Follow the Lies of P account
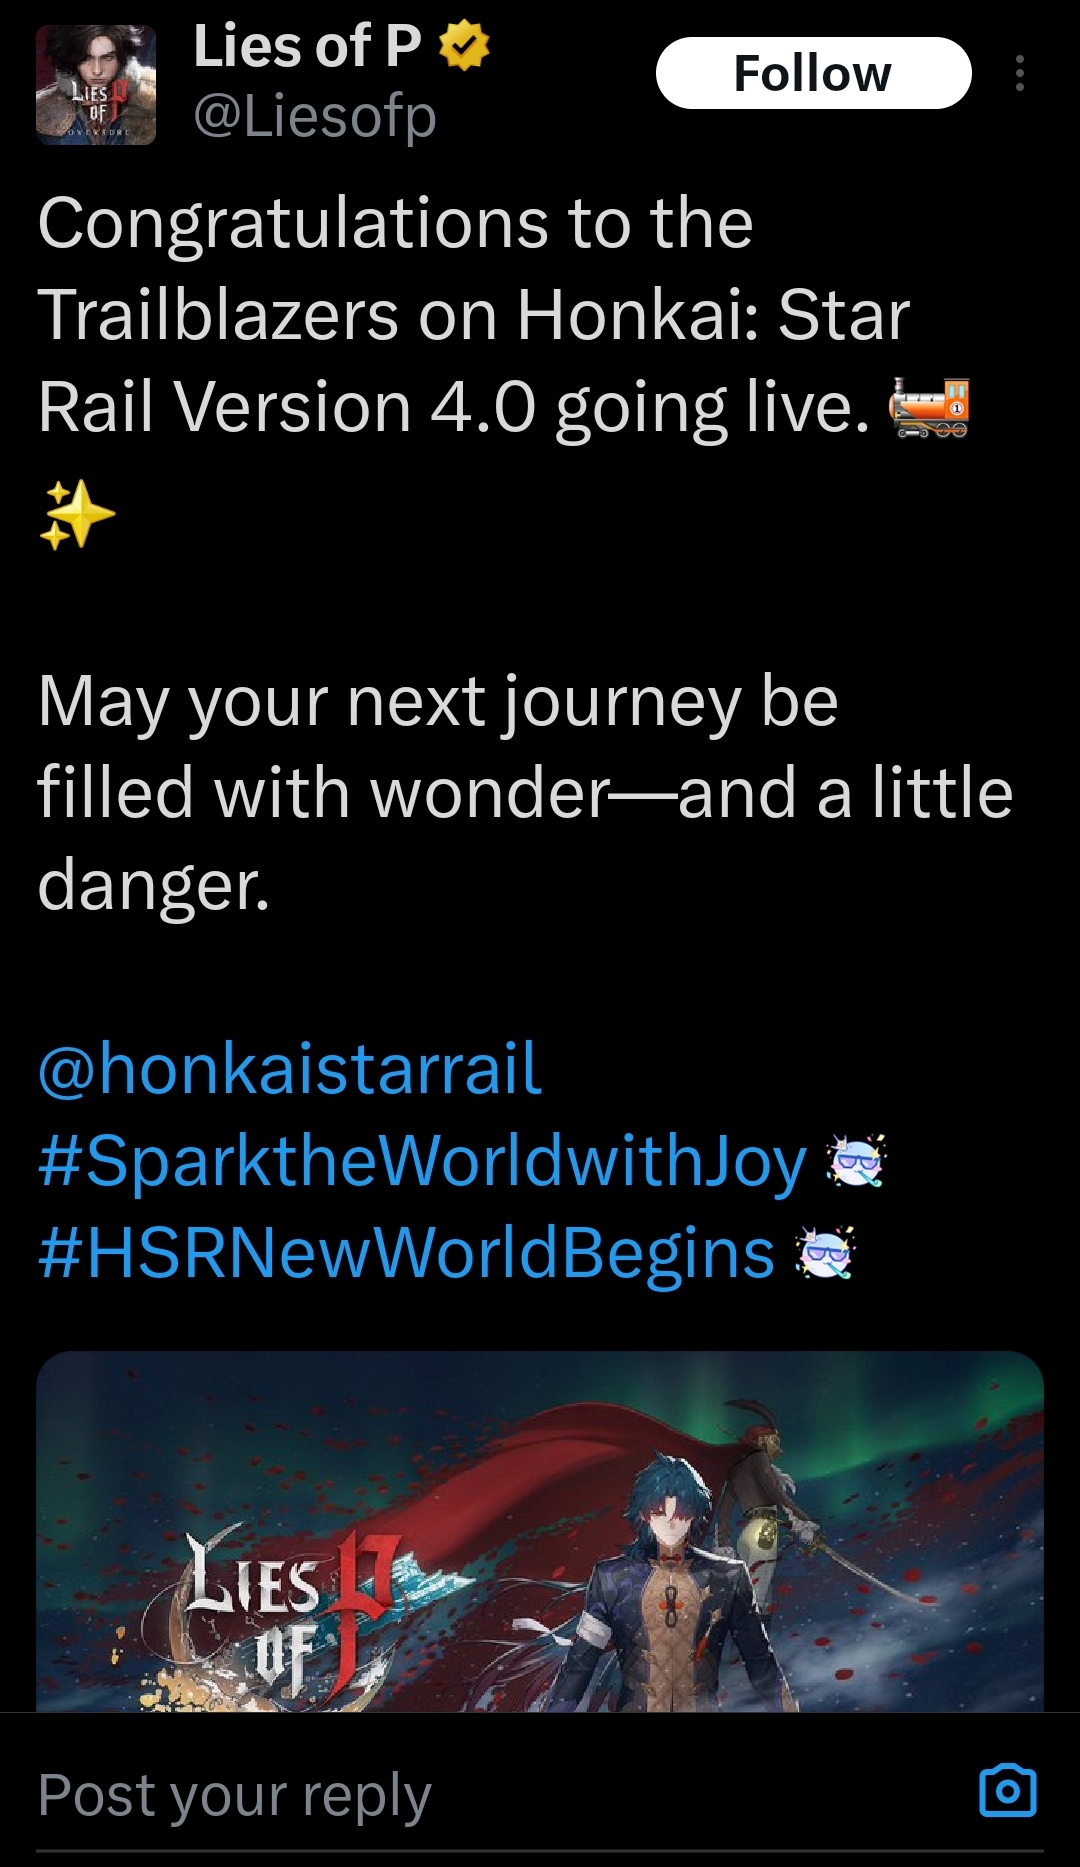 (813, 73)
